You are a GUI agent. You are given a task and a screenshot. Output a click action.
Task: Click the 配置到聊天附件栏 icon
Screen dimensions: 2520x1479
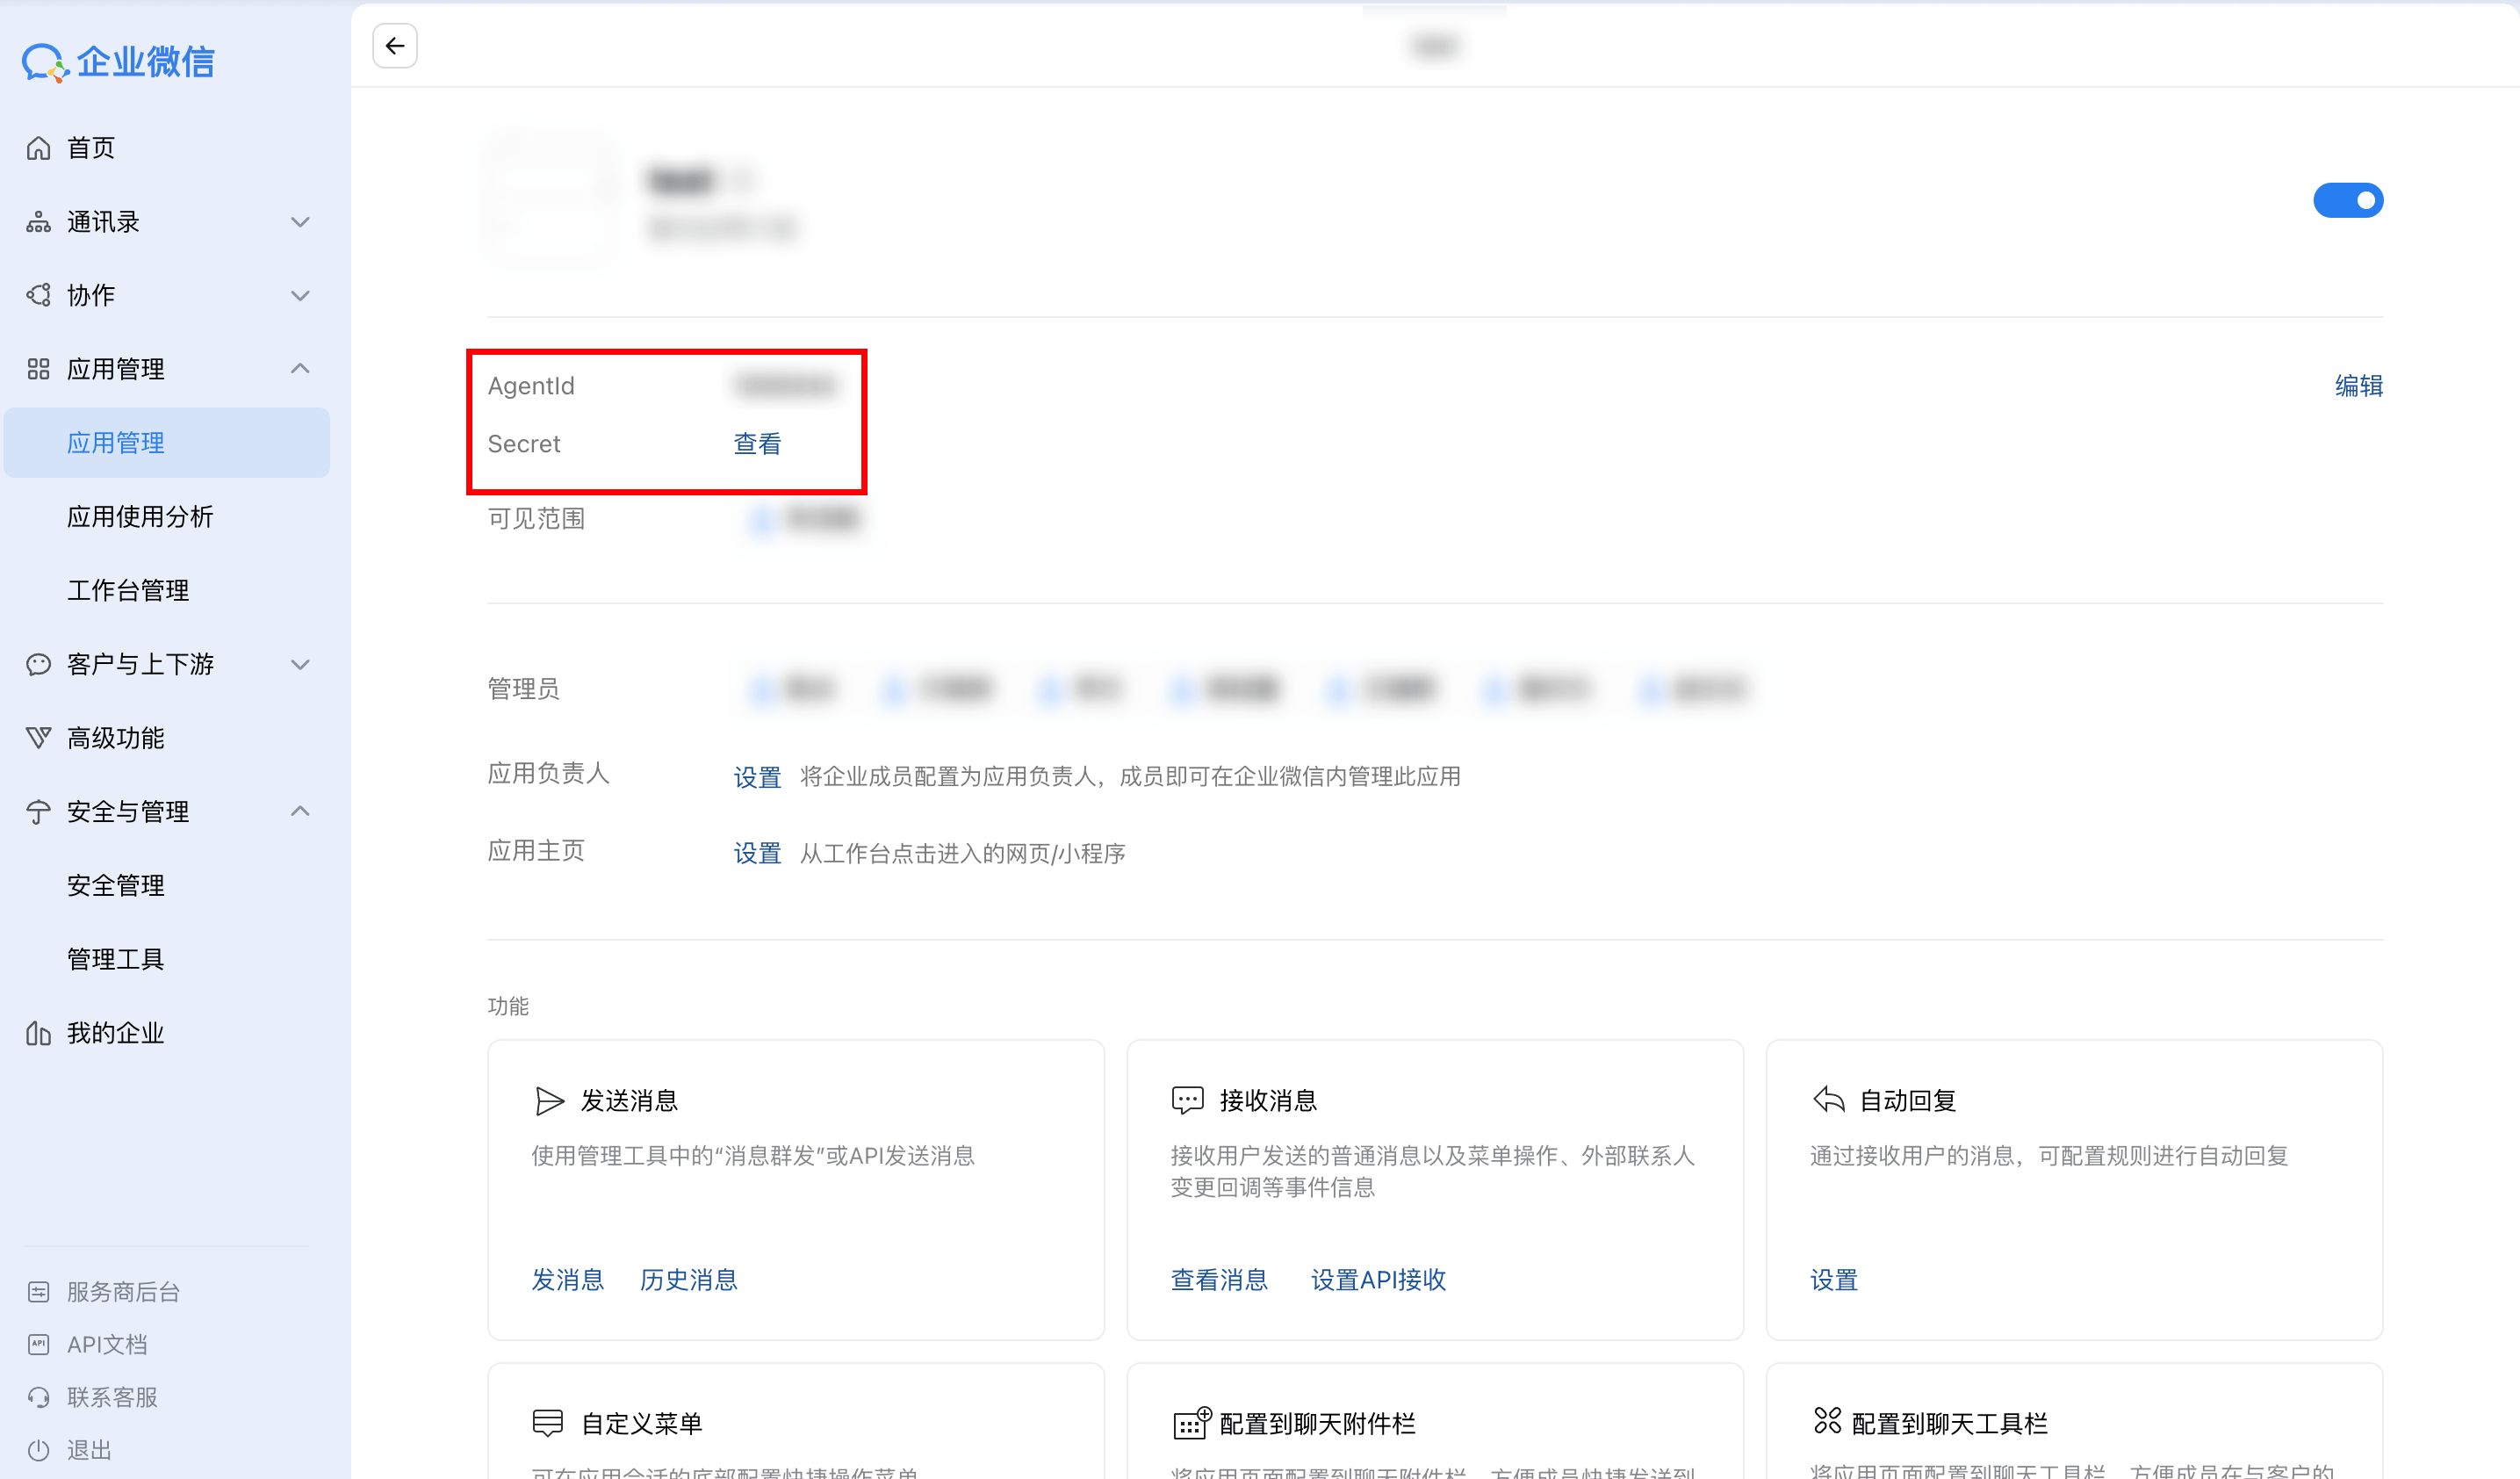(1192, 1423)
